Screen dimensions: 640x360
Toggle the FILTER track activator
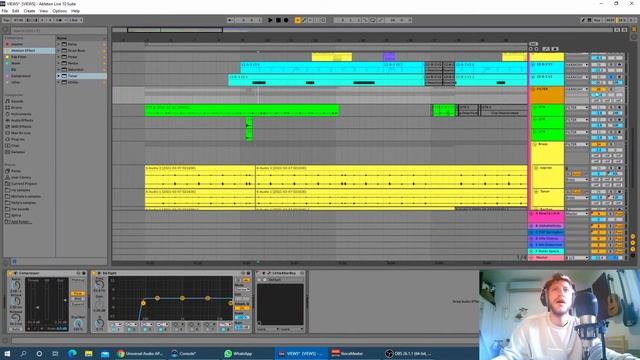598,89
